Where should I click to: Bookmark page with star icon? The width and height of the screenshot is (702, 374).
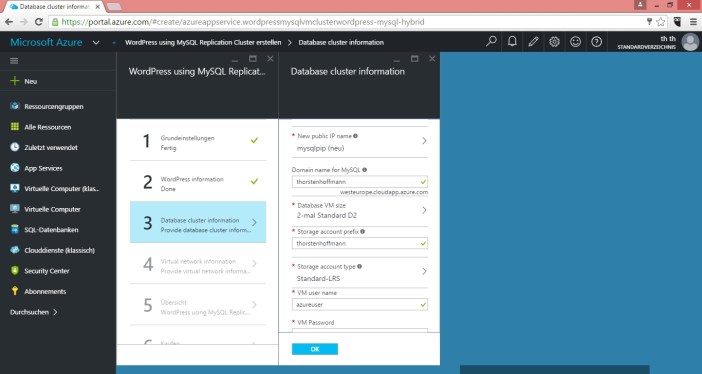[x=660, y=21]
